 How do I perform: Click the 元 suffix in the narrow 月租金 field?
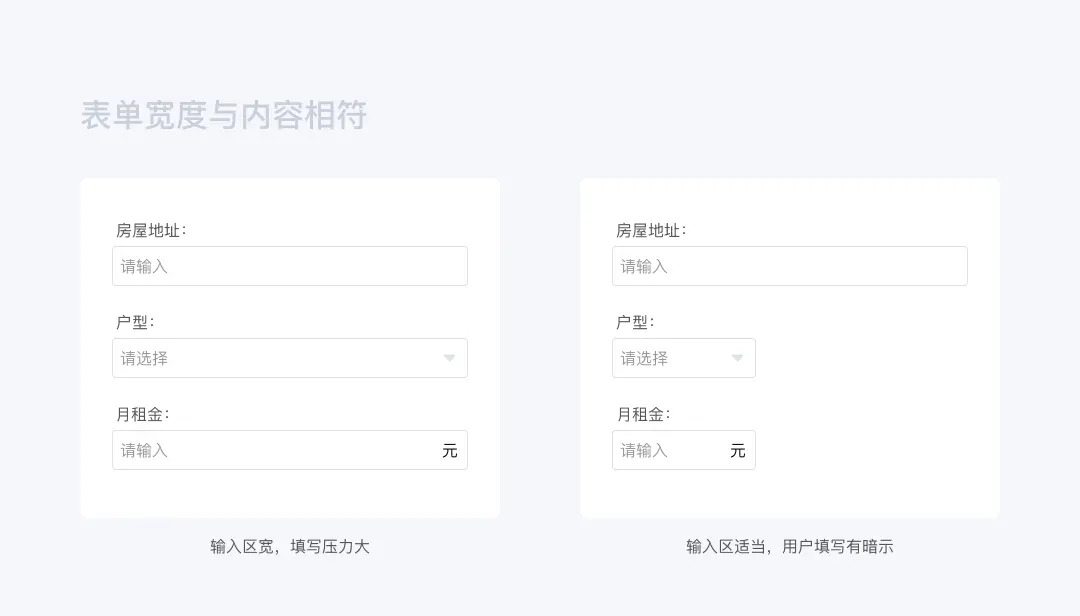738,451
